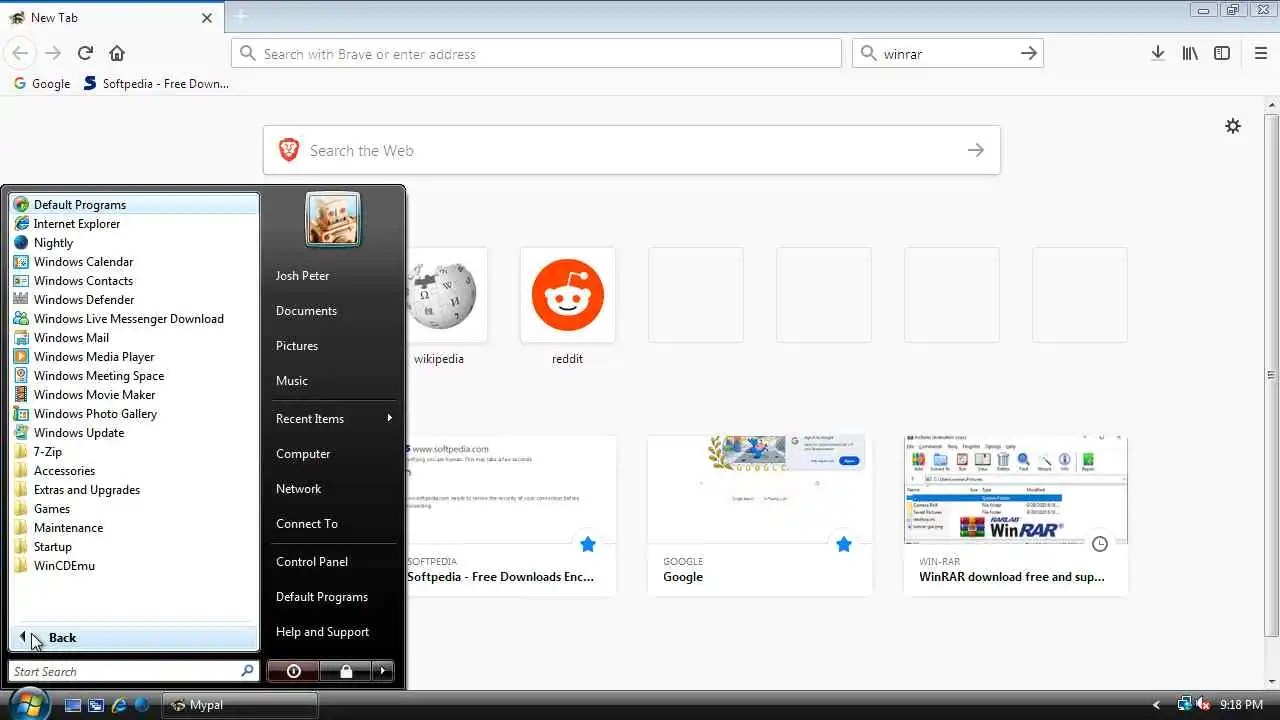Click the Search the Web field
The height and width of the screenshot is (720, 1280).
click(x=630, y=150)
